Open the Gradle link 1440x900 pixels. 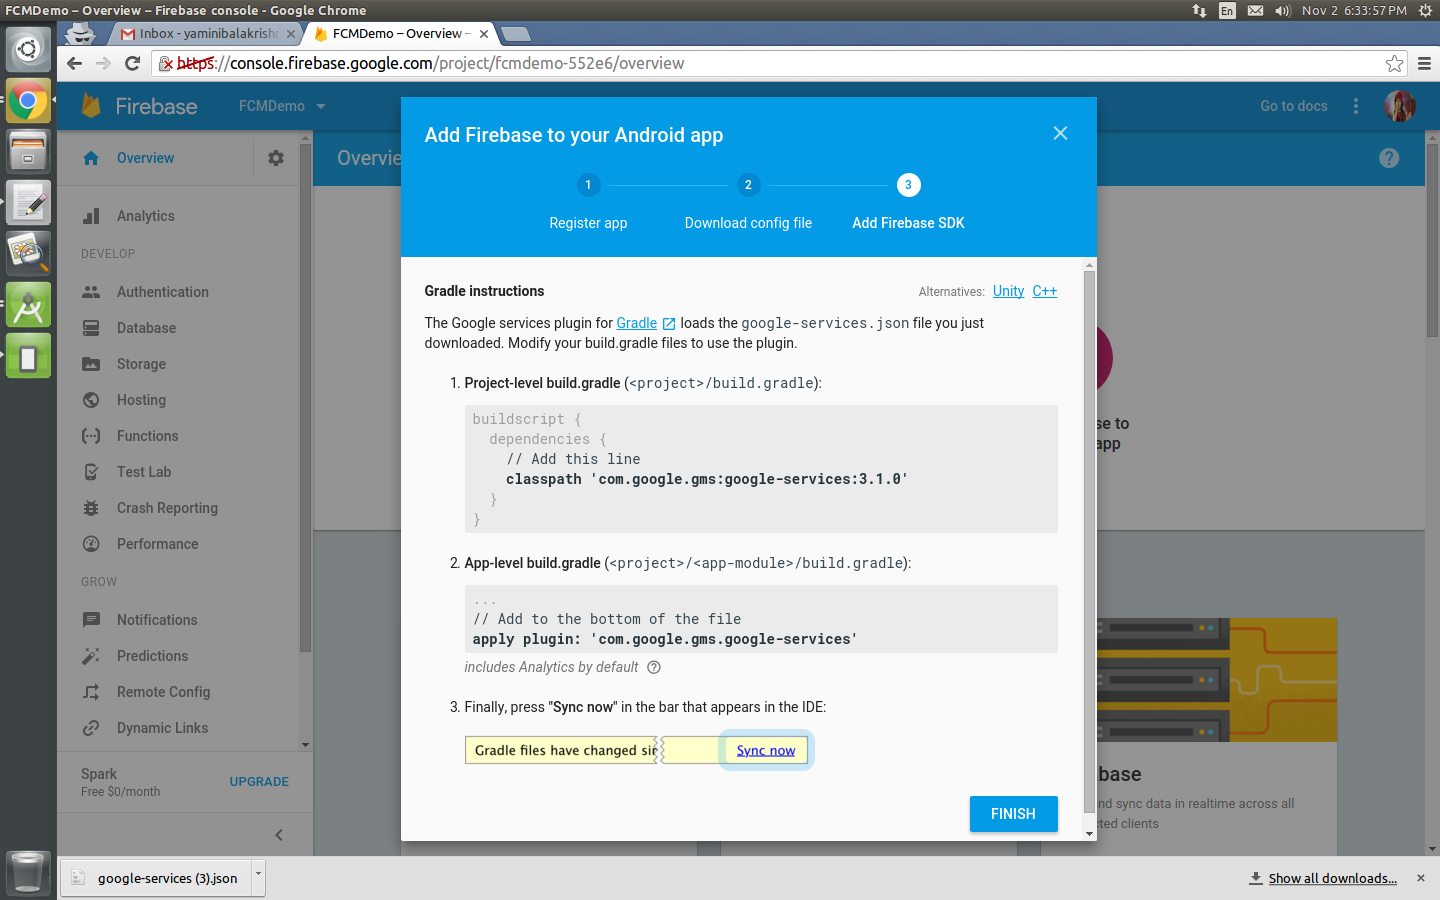tap(637, 323)
